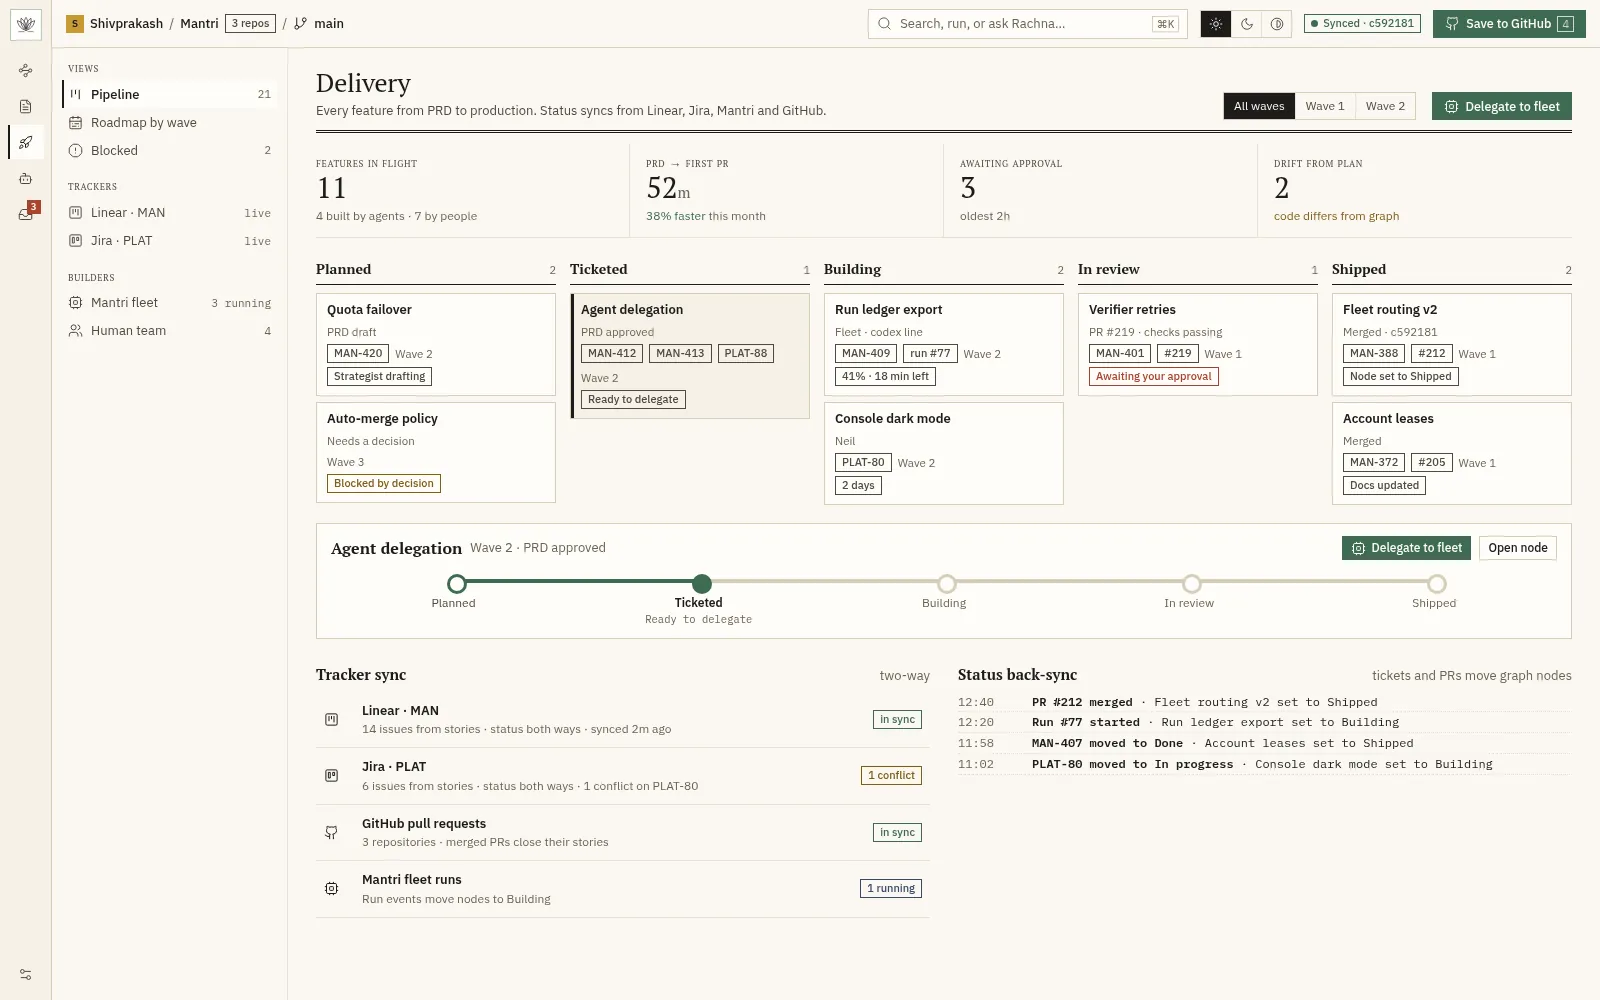Filter by Wave 1
The image size is (1600, 1000).
tap(1325, 106)
